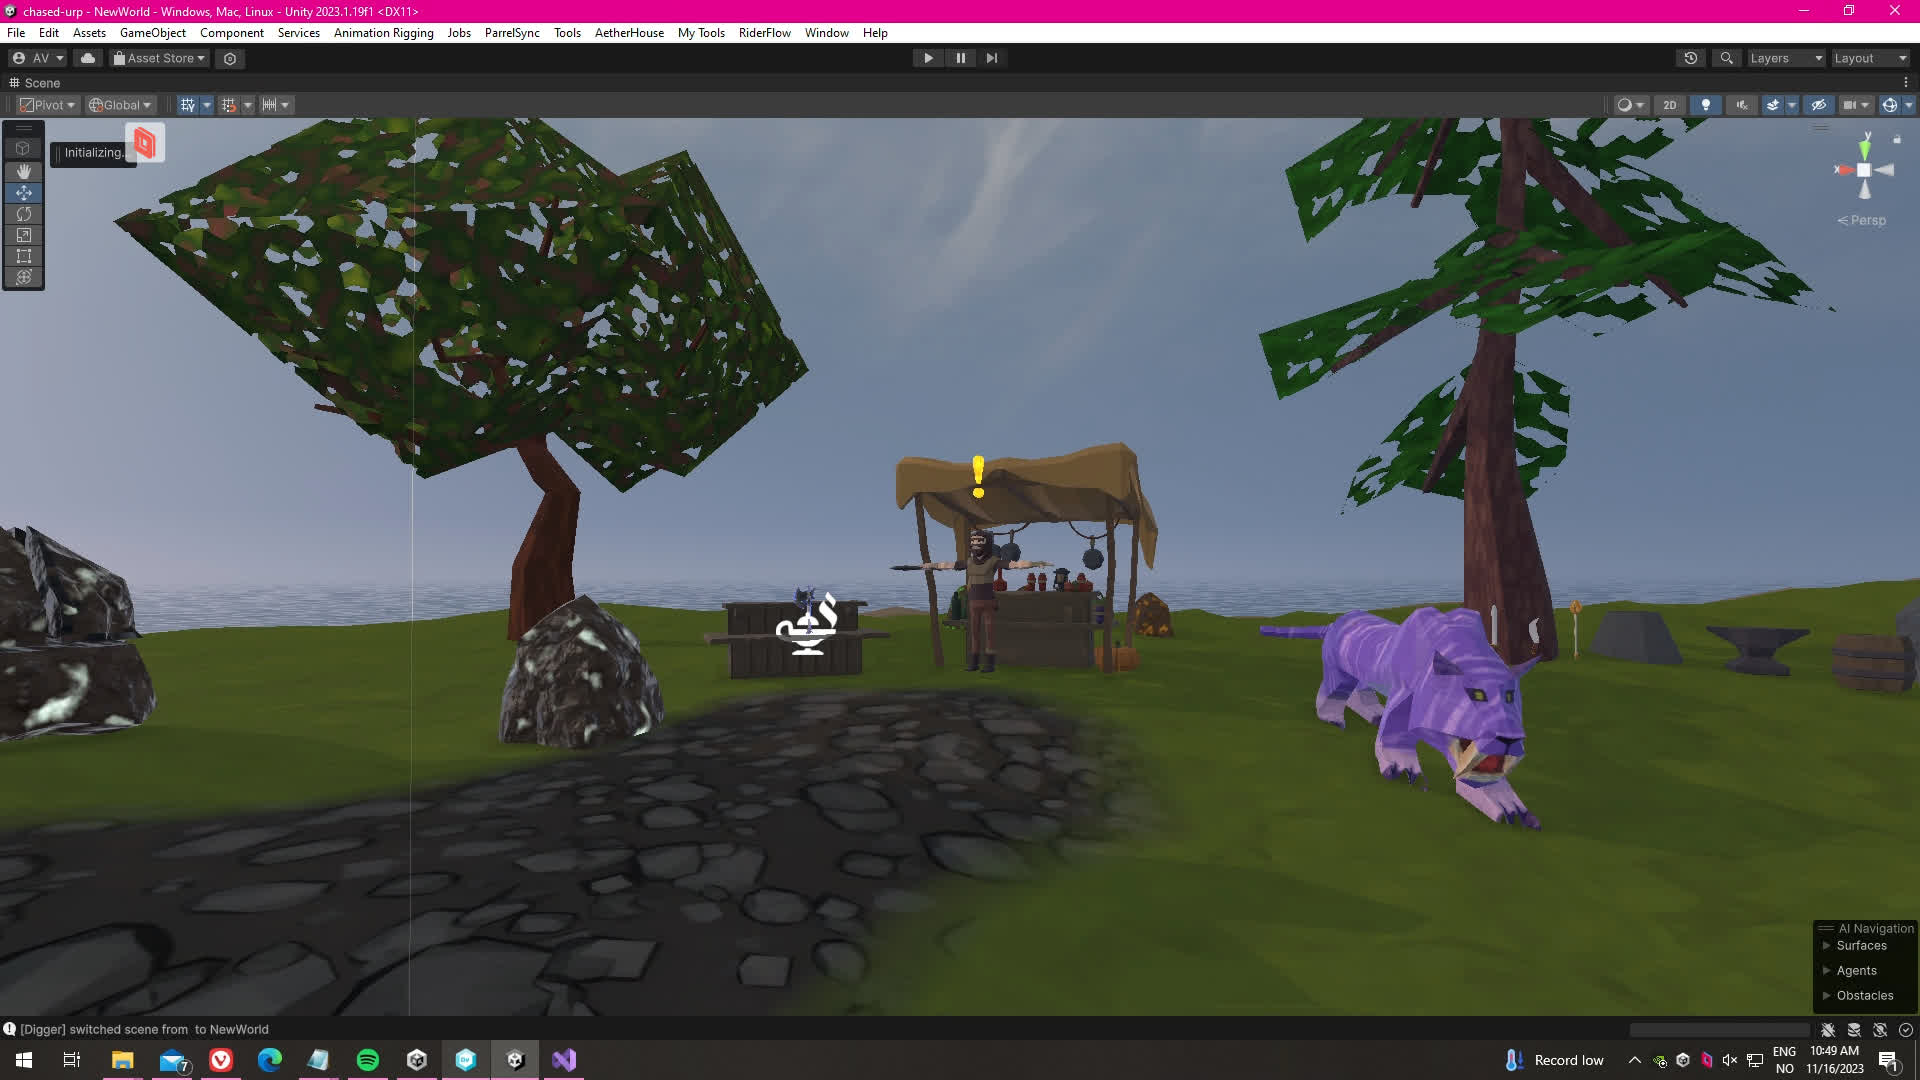
Task: Open the GameObject menu
Action: coord(152,33)
